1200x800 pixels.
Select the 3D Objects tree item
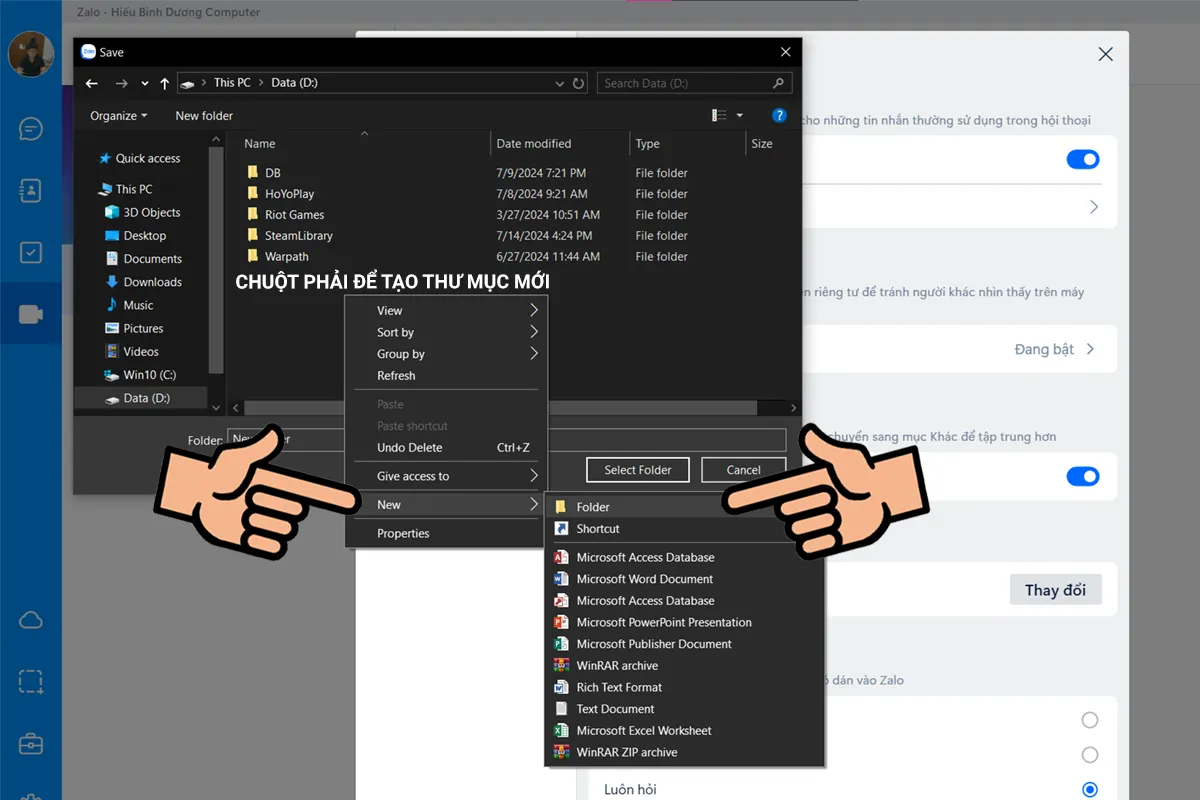pos(143,212)
